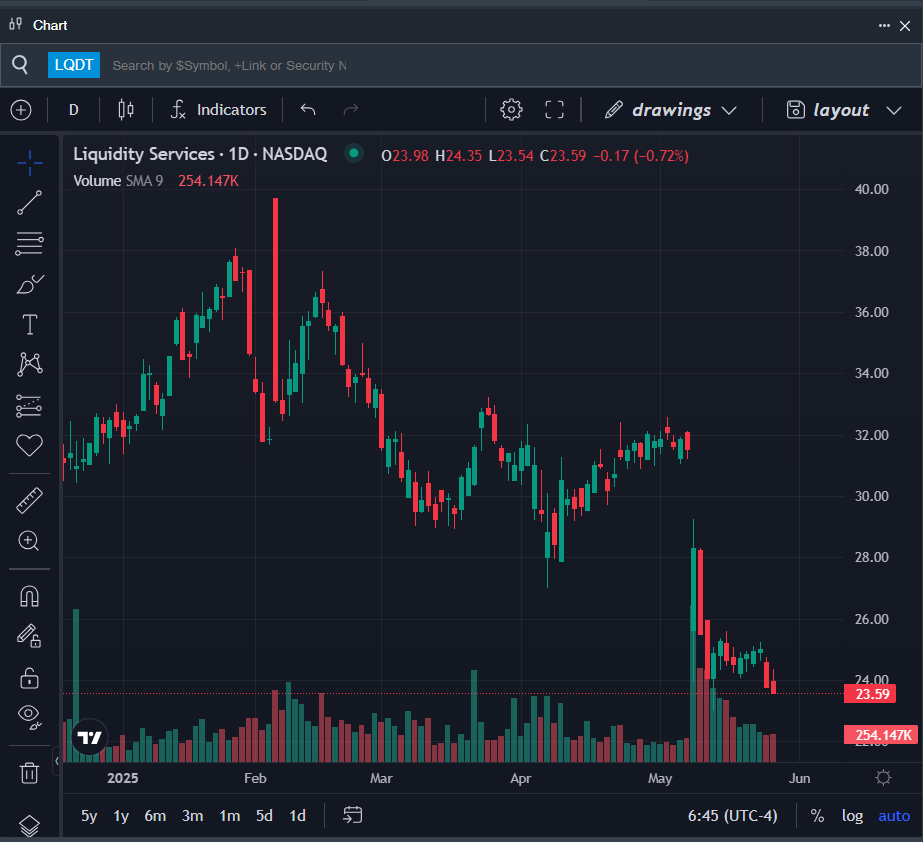Select the trend line drawing tool
Screen dimensions: 923x842
click(29, 203)
